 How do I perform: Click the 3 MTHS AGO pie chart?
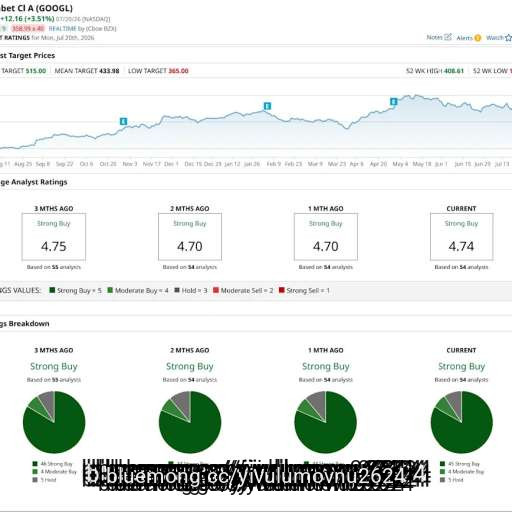click(x=54, y=422)
